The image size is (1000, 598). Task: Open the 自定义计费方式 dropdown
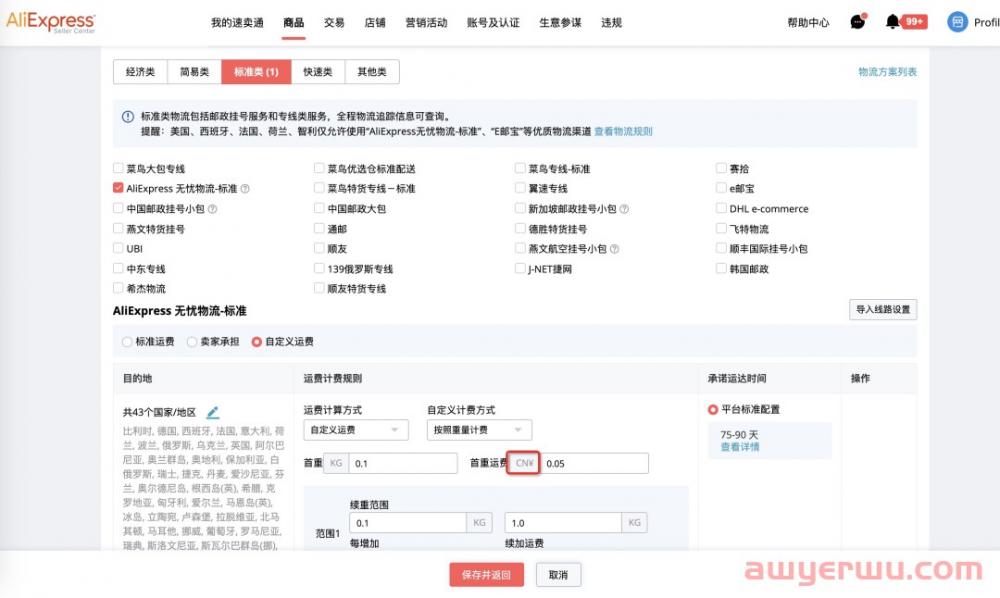[x=480, y=430]
